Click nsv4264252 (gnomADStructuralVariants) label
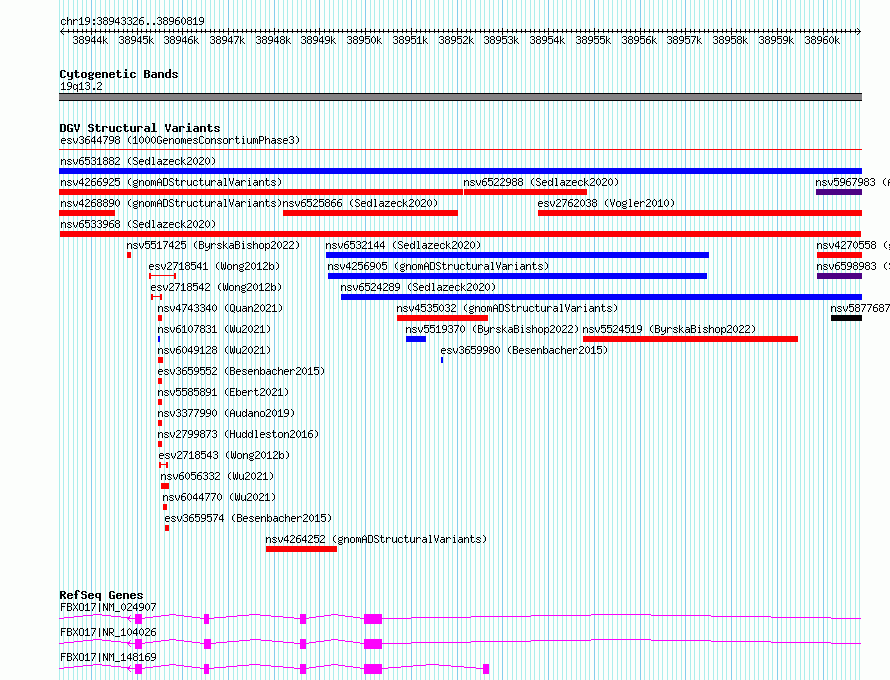The image size is (890, 680). pos(376,539)
